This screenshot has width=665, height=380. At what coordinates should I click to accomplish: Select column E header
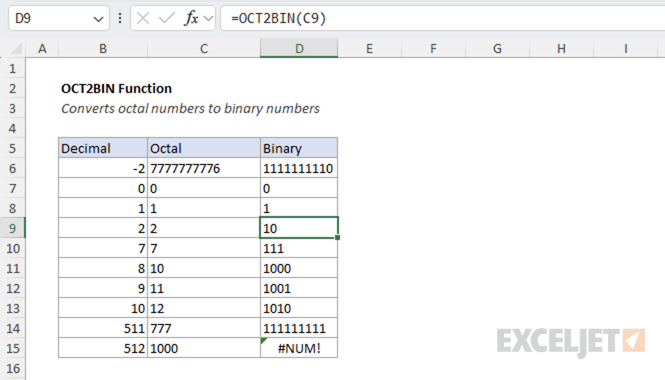(369, 49)
